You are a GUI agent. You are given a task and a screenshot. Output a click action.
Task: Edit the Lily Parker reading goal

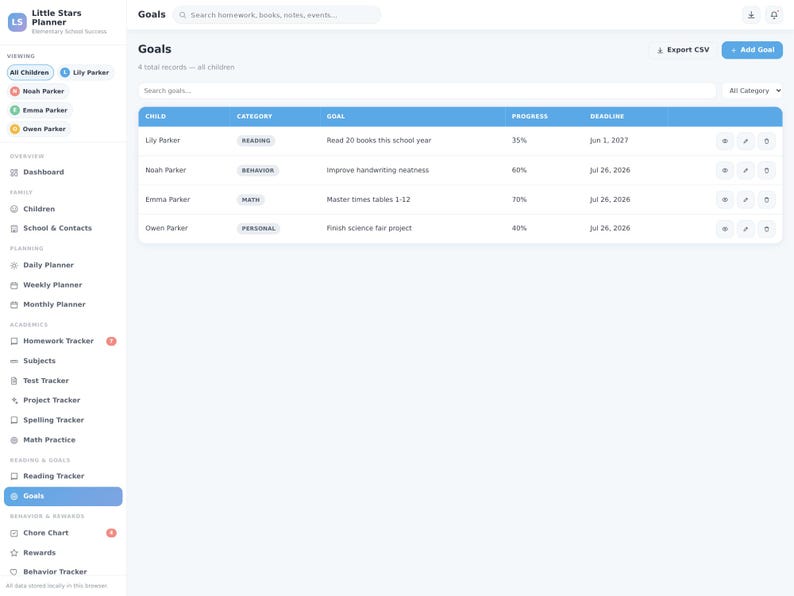pyautogui.click(x=745, y=141)
